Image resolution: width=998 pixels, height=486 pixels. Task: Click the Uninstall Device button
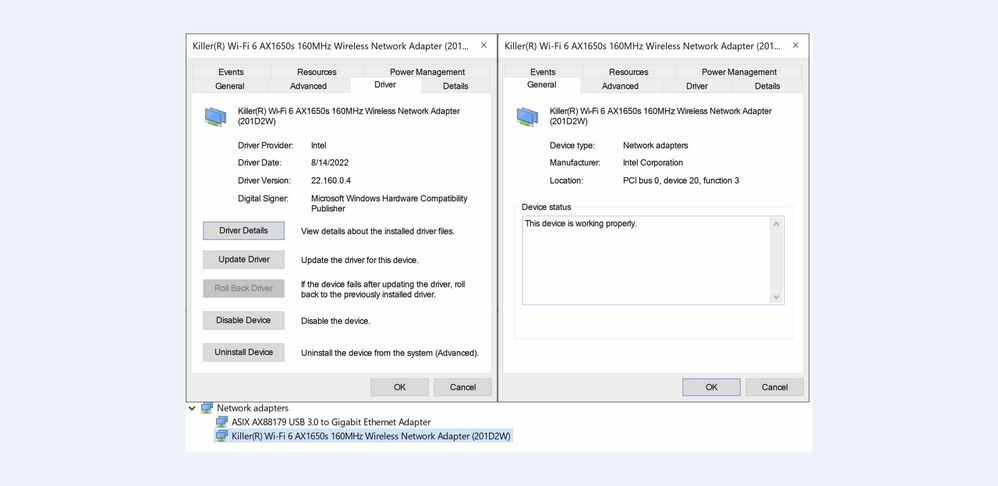coord(244,352)
